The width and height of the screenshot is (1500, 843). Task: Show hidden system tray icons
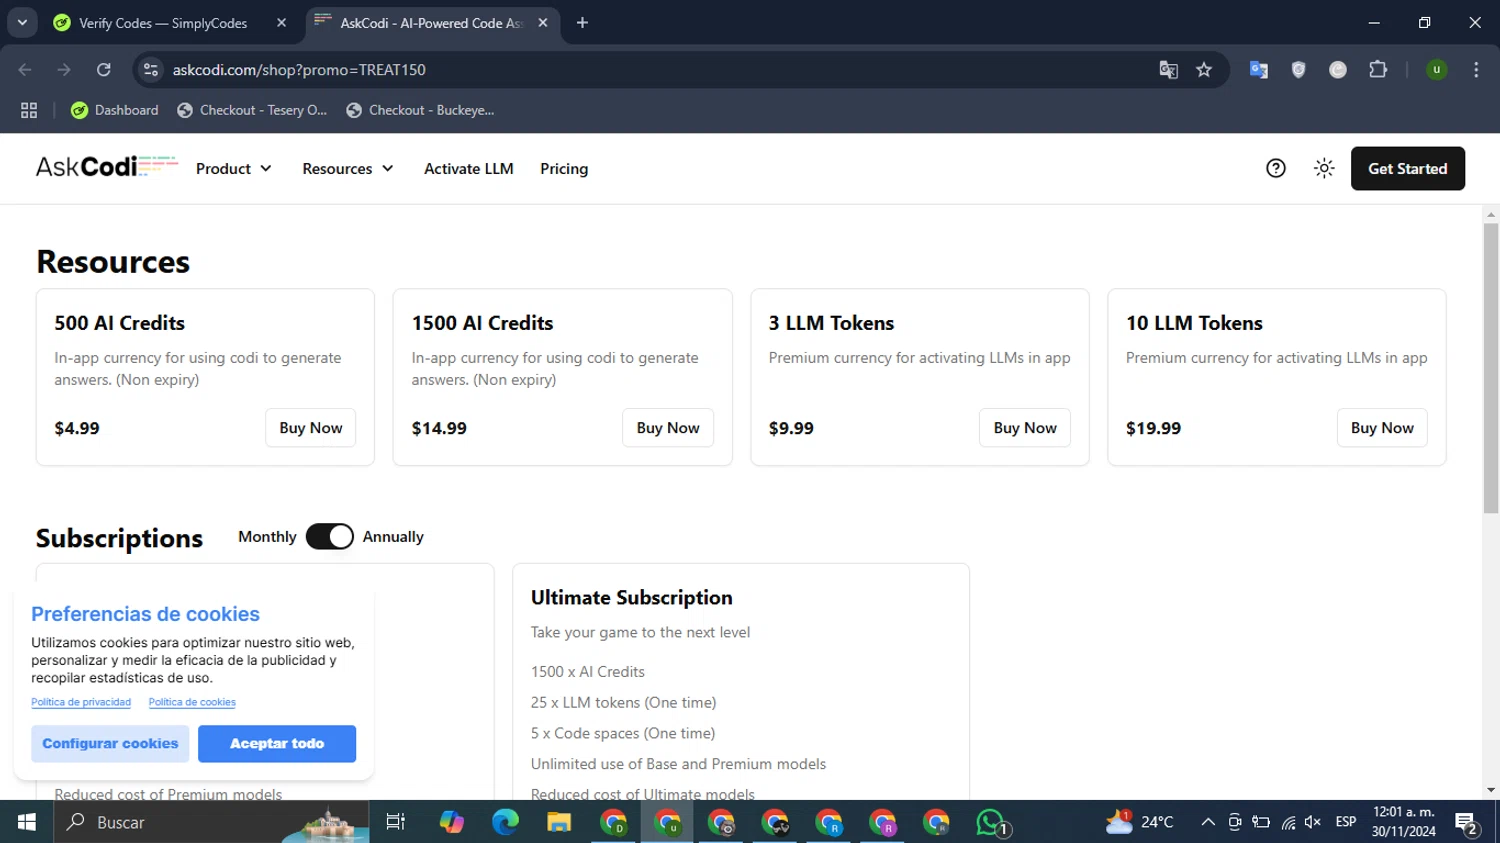coord(1208,822)
